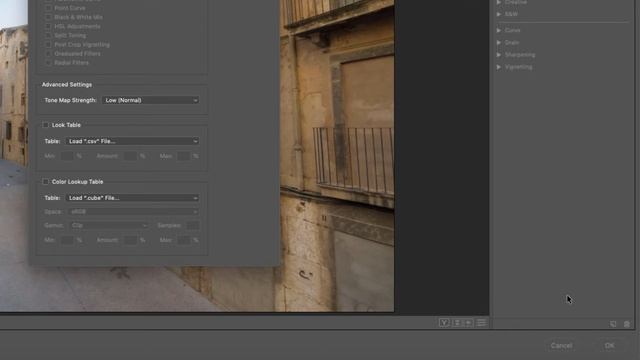Open the Tone Map Strength dropdown

(x=150, y=100)
